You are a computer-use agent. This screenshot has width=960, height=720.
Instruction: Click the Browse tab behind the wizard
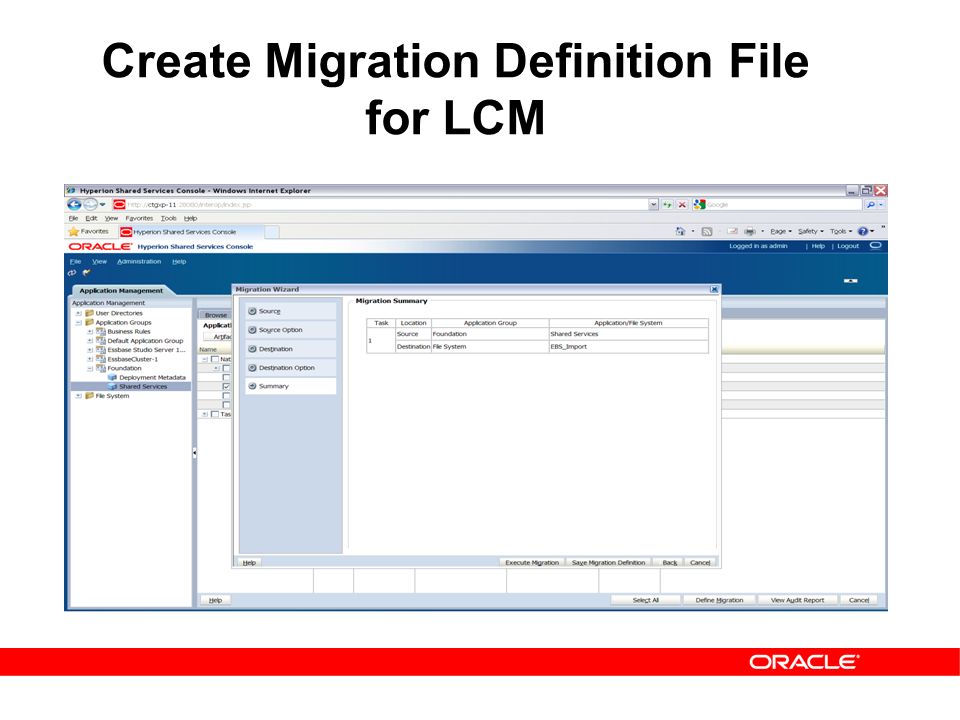click(x=215, y=315)
